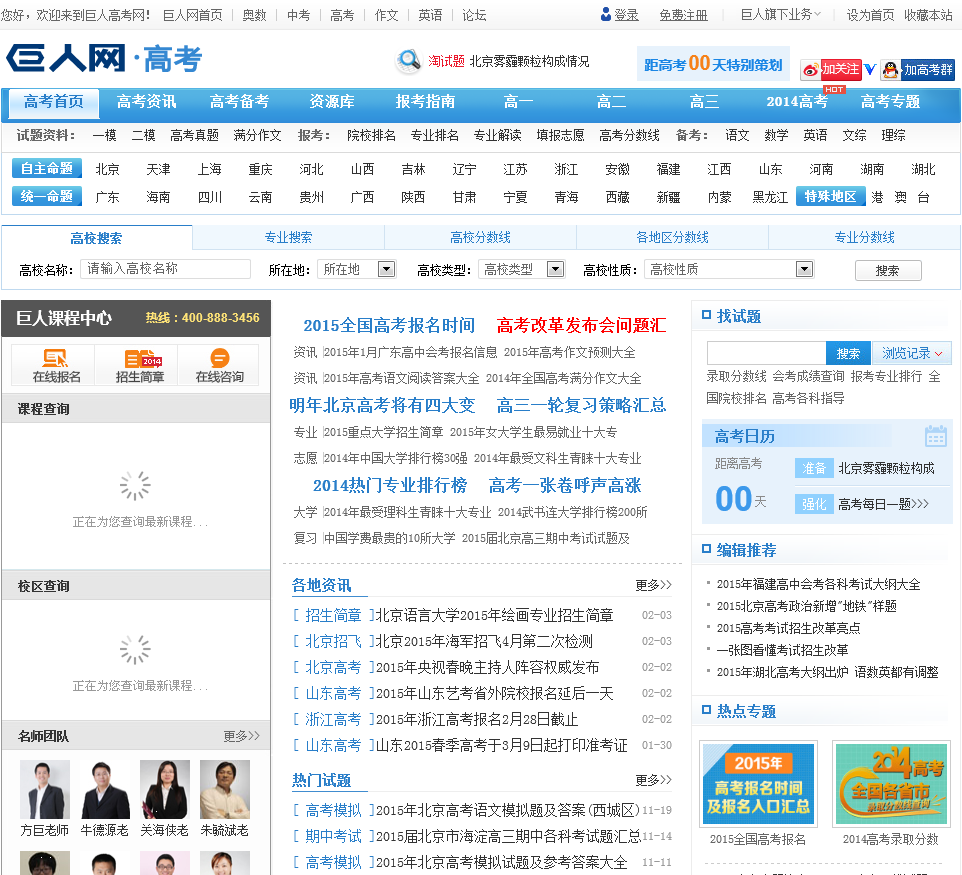Image resolution: width=962 pixels, height=875 pixels.
Task: Click the user icon beside 登录
Action: 606,14
